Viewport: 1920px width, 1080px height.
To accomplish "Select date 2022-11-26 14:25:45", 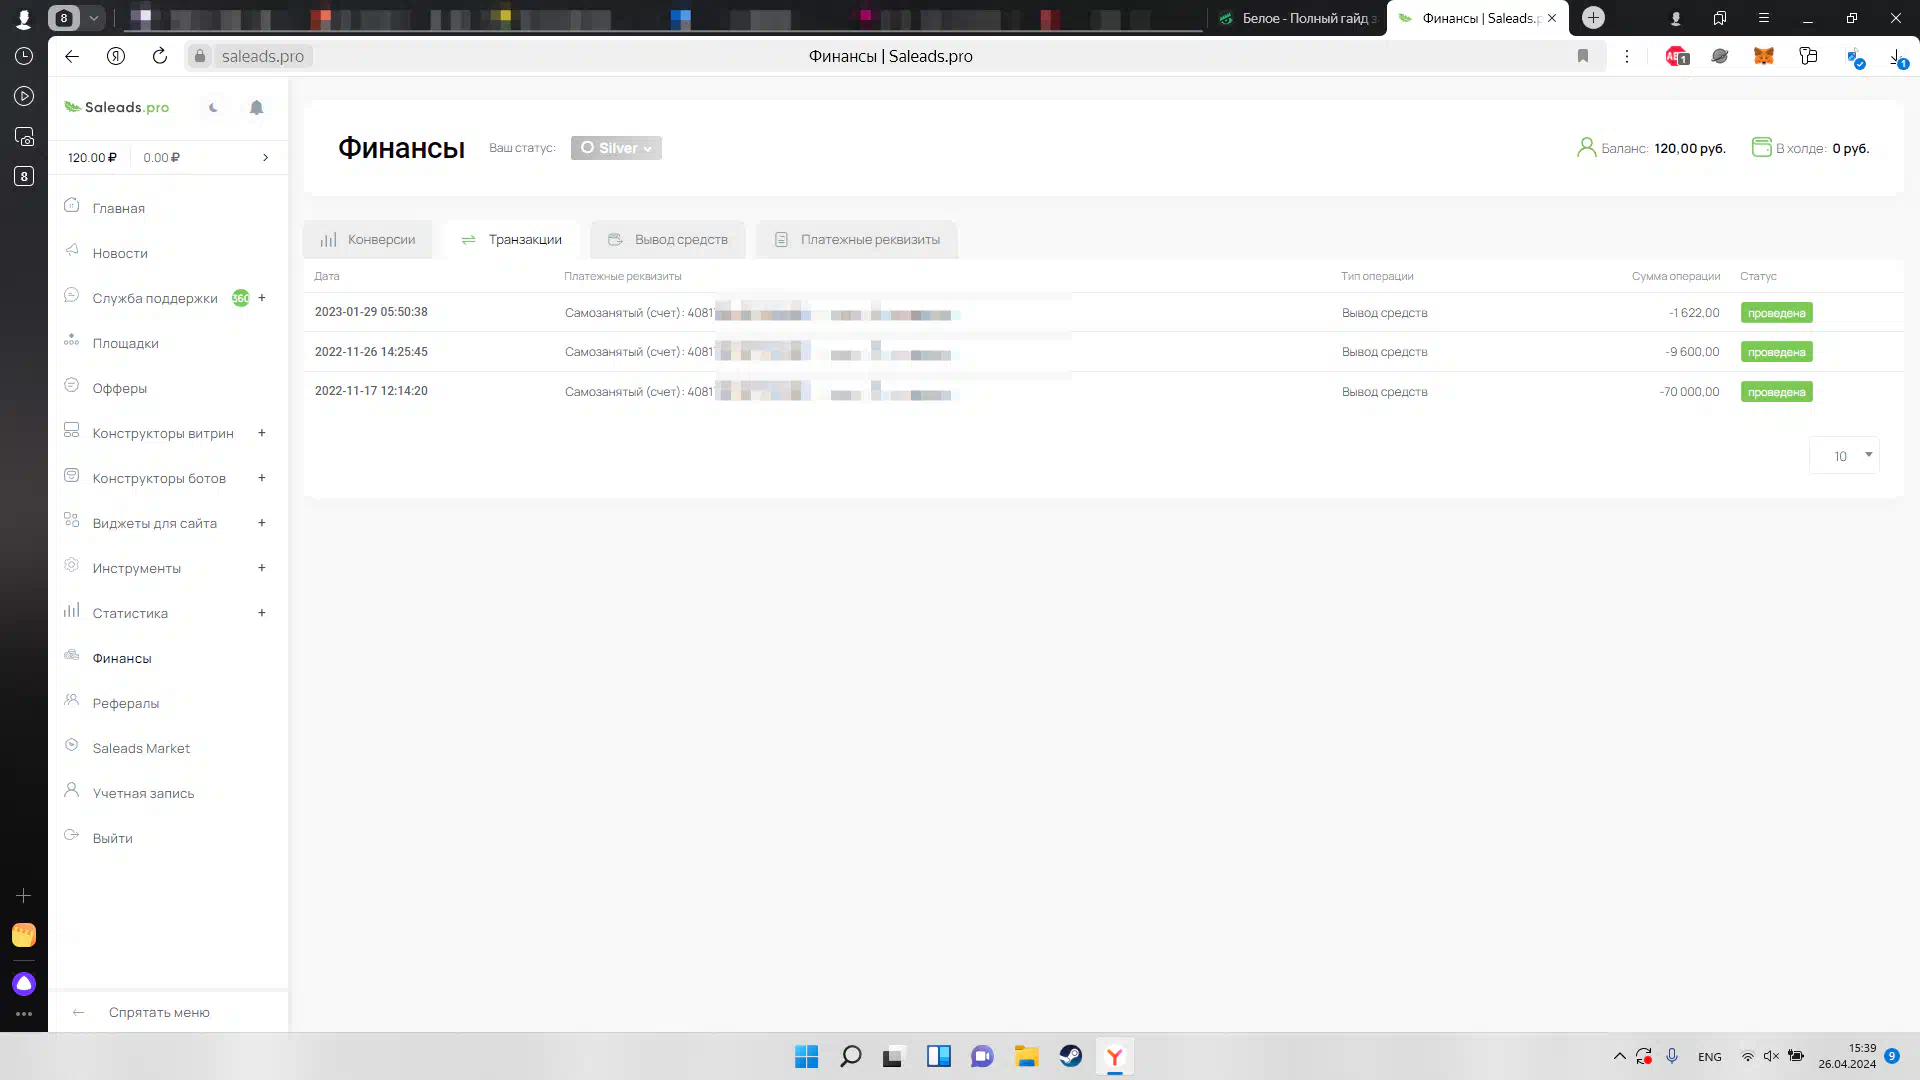I will (x=371, y=352).
